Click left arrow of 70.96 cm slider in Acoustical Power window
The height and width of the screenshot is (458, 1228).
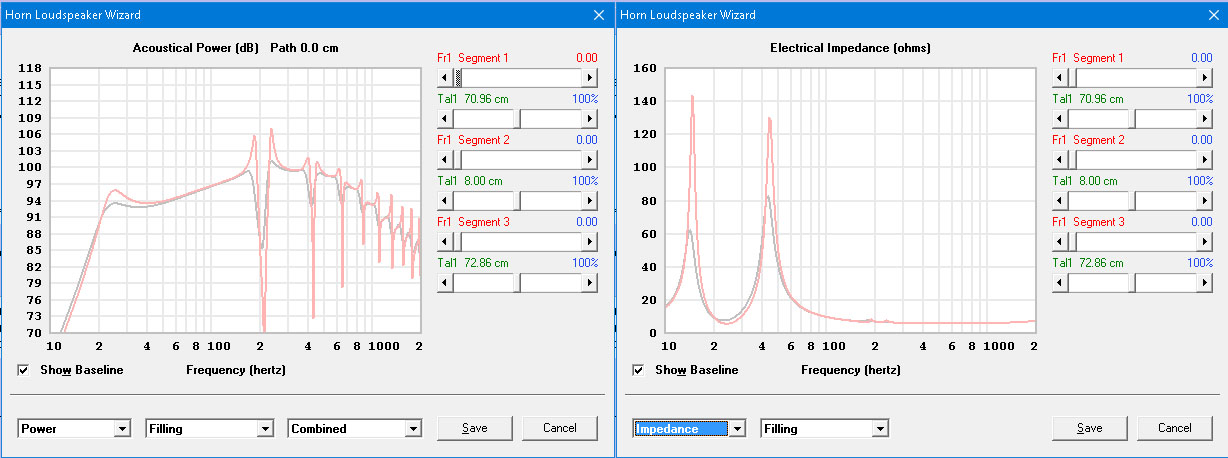click(446, 118)
